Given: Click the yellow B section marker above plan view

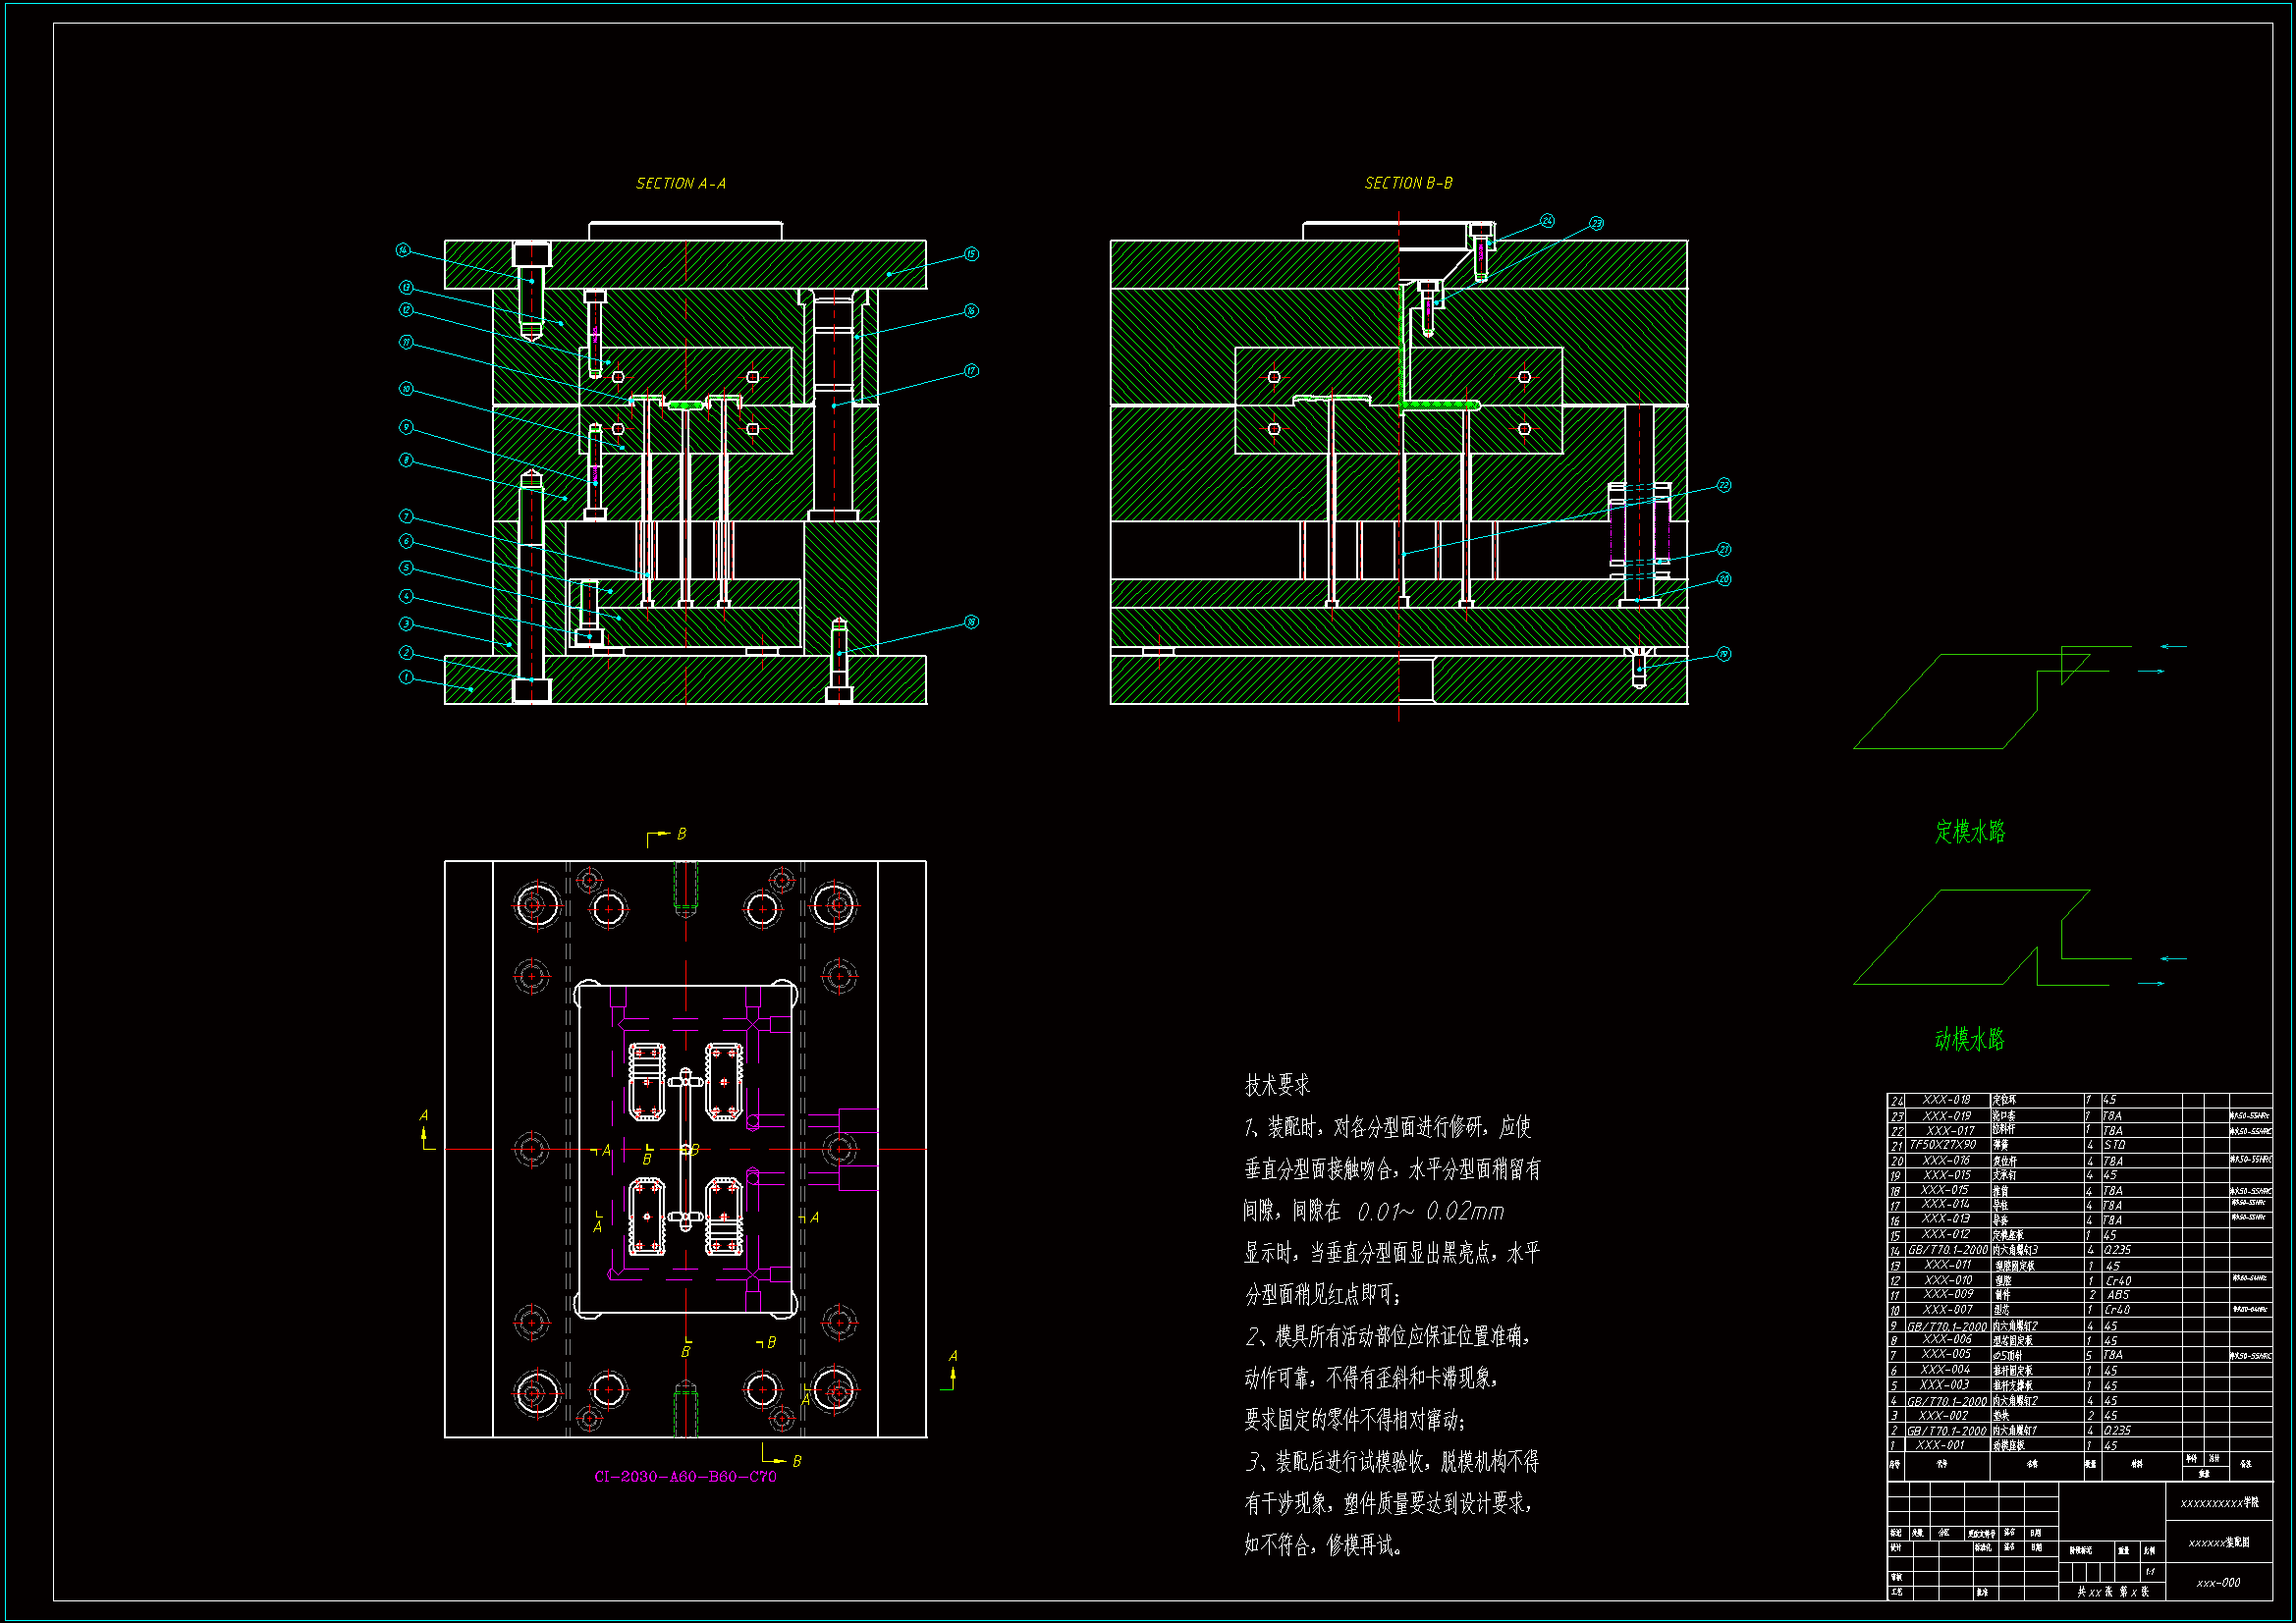Looking at the screenshot, I should [x=681, y=834].
